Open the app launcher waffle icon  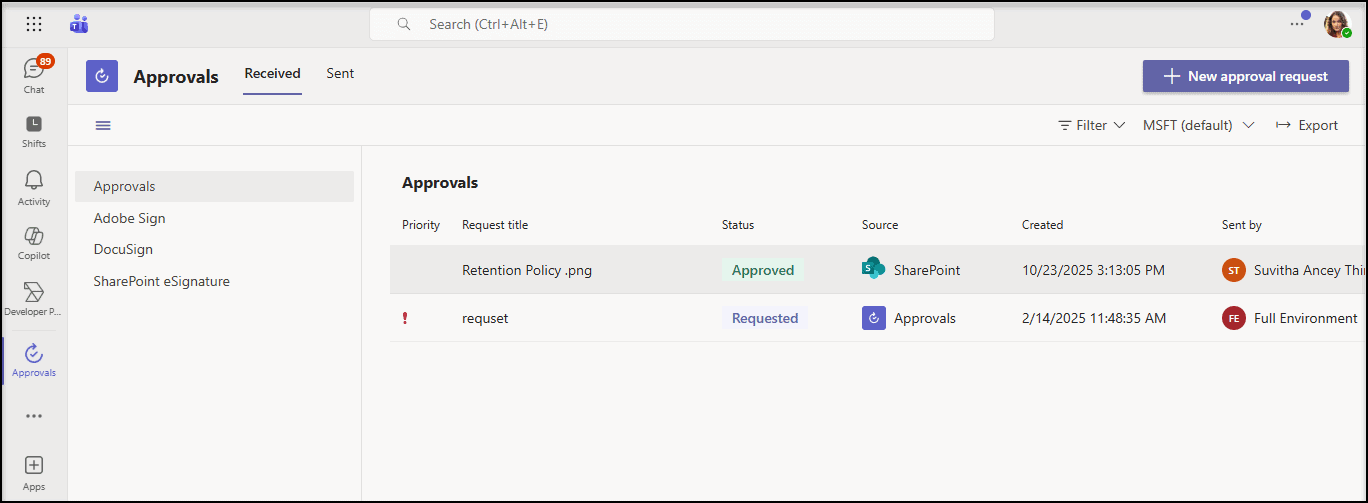coord(34,24)
